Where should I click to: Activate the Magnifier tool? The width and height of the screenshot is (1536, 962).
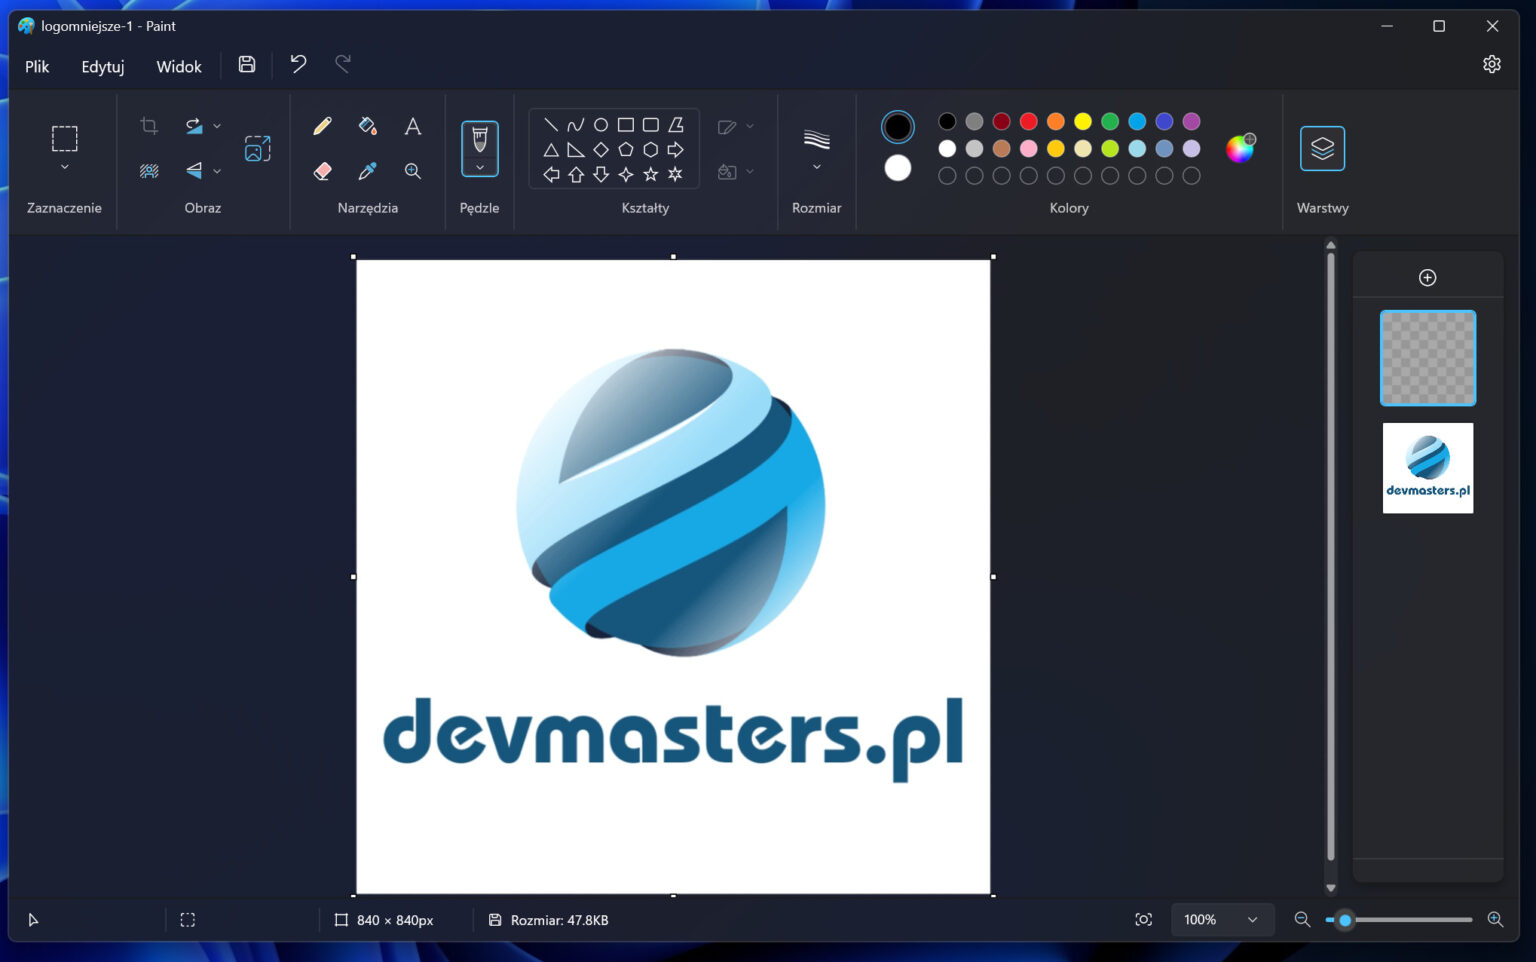pos(413,171)
